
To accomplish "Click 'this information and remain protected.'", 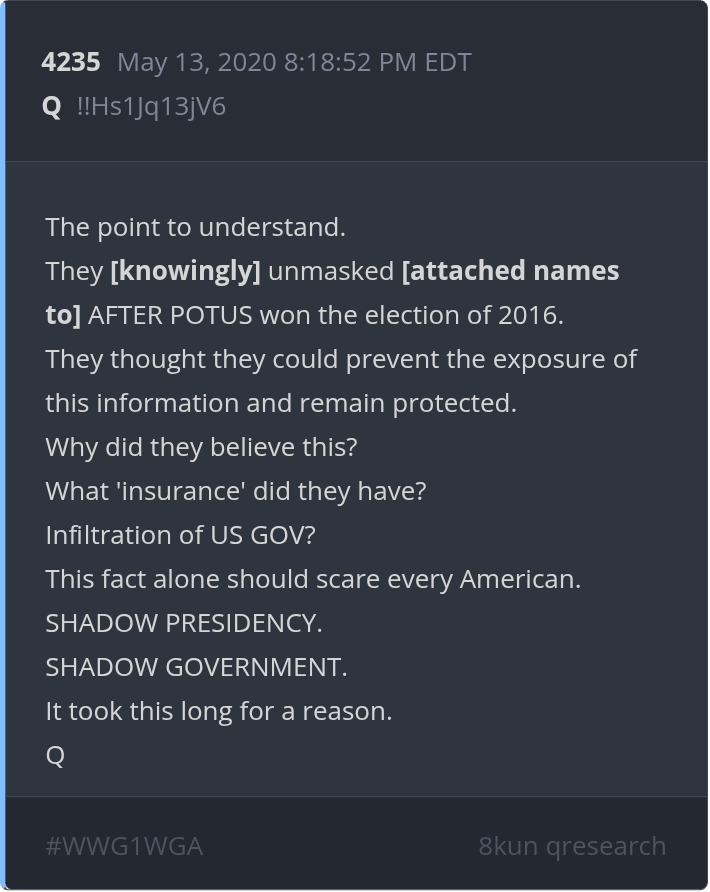I will click(281, 403).
